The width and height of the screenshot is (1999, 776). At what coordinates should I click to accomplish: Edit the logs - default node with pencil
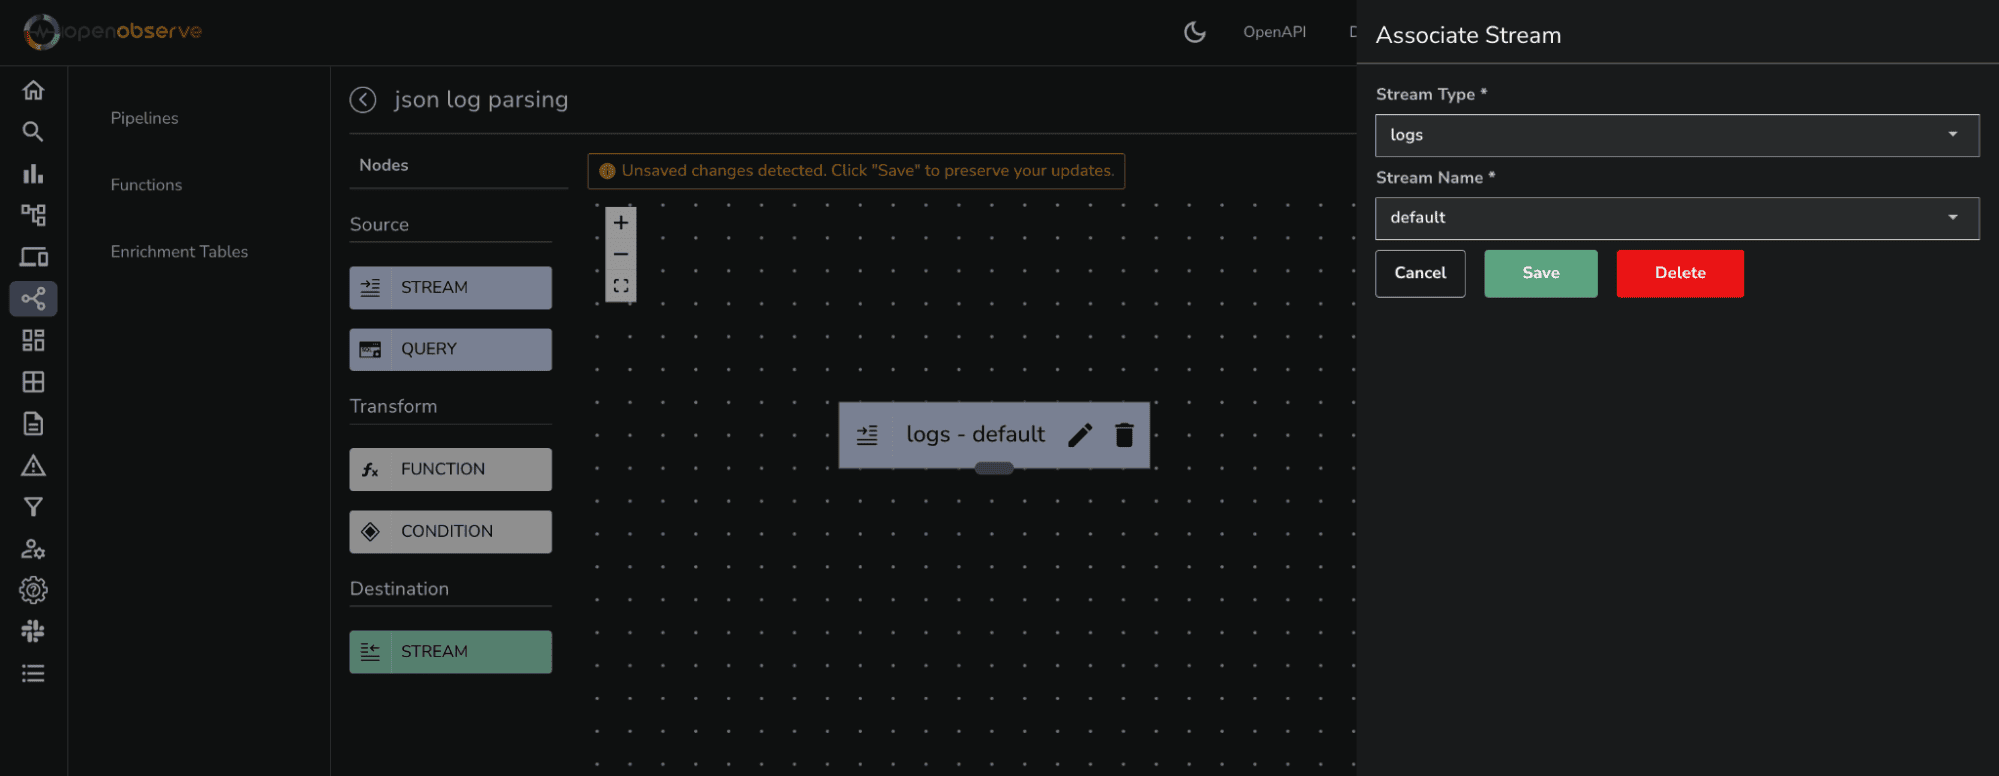click(x=1080, y=435)
